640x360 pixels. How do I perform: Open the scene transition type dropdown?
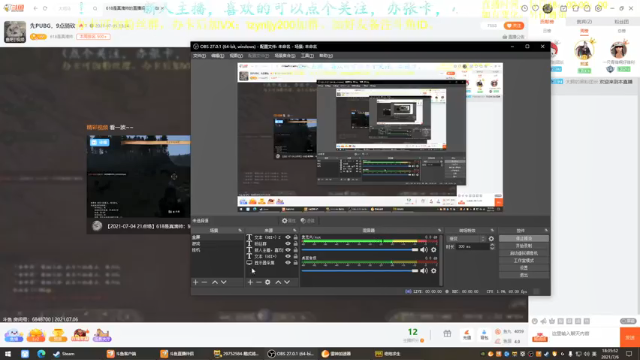[x=467, y=239]
